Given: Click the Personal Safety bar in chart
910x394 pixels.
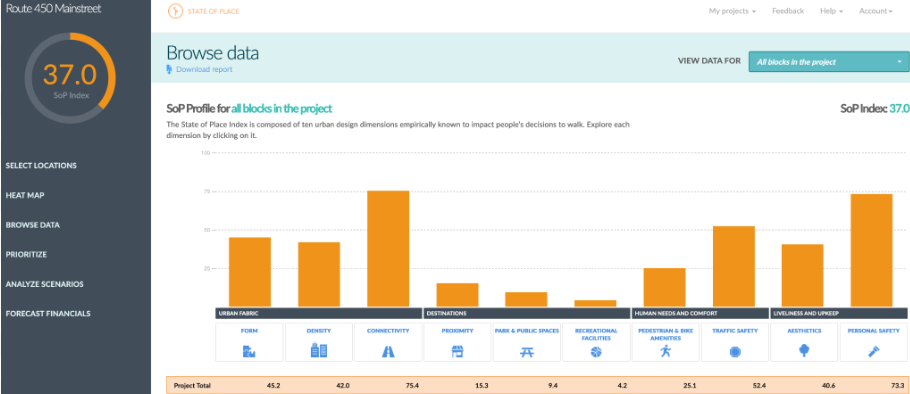Looking at the screenshot, I should [x=872, y=251].
